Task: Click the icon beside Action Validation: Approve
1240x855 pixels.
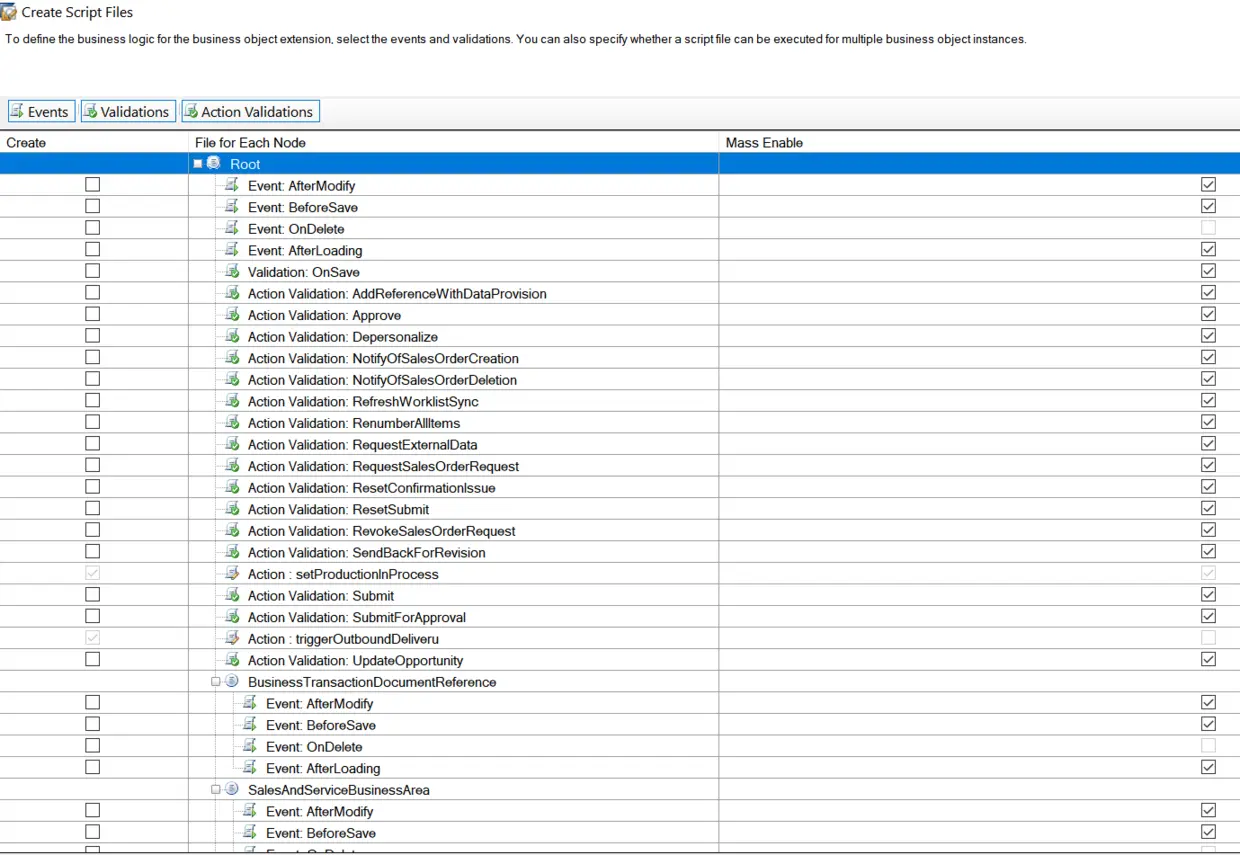Action: coord(232,315)
